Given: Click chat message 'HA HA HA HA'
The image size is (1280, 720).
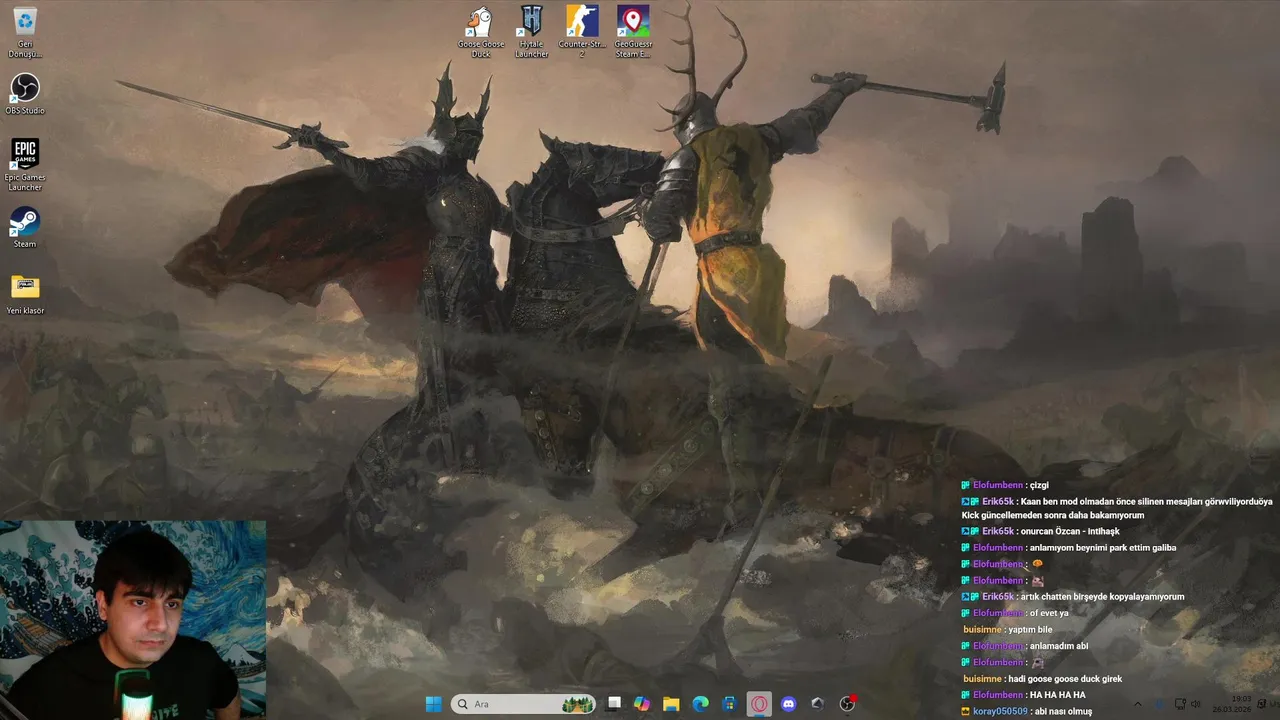Looking at the screenshot, I should click(1057, 695).
